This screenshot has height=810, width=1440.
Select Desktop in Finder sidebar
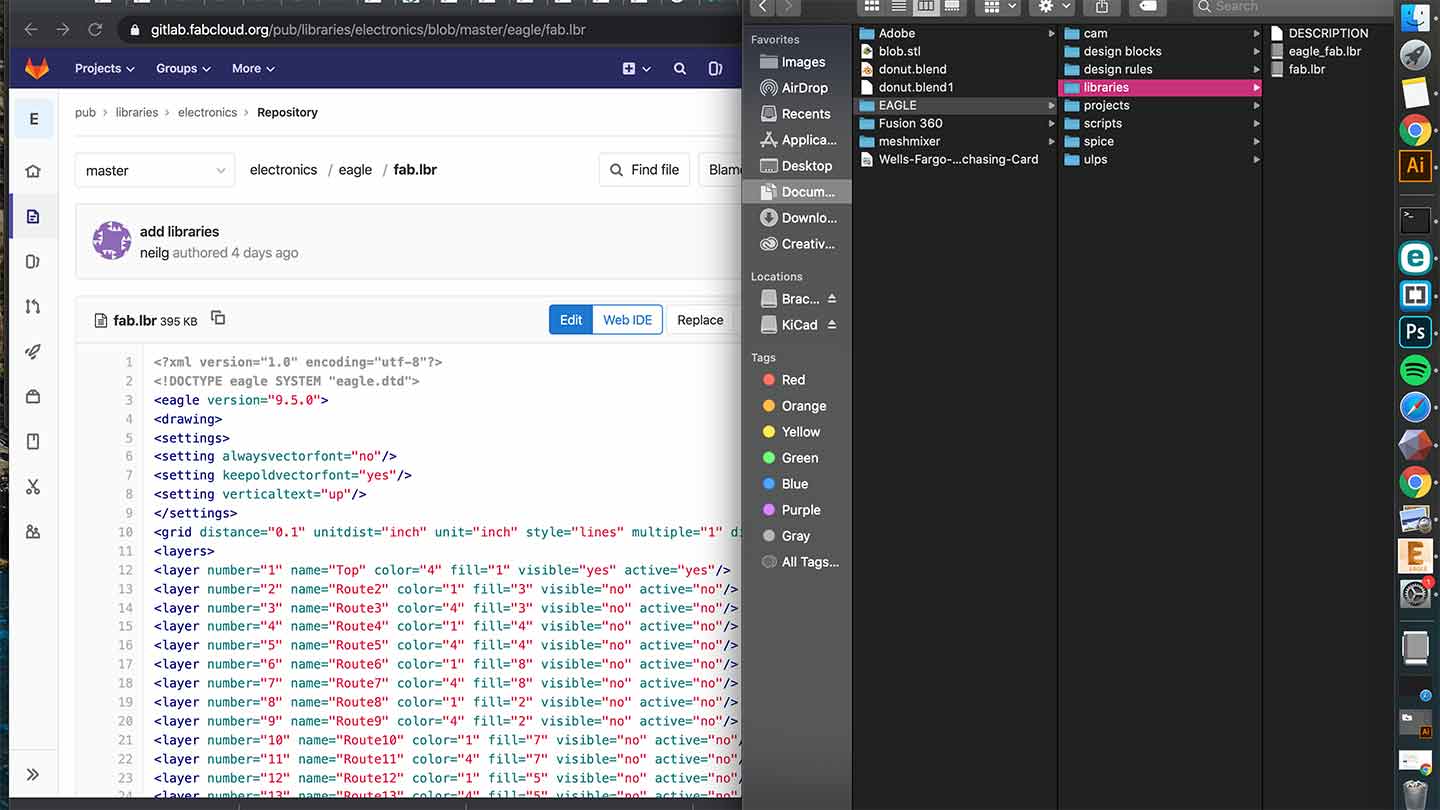click(797, 166)
